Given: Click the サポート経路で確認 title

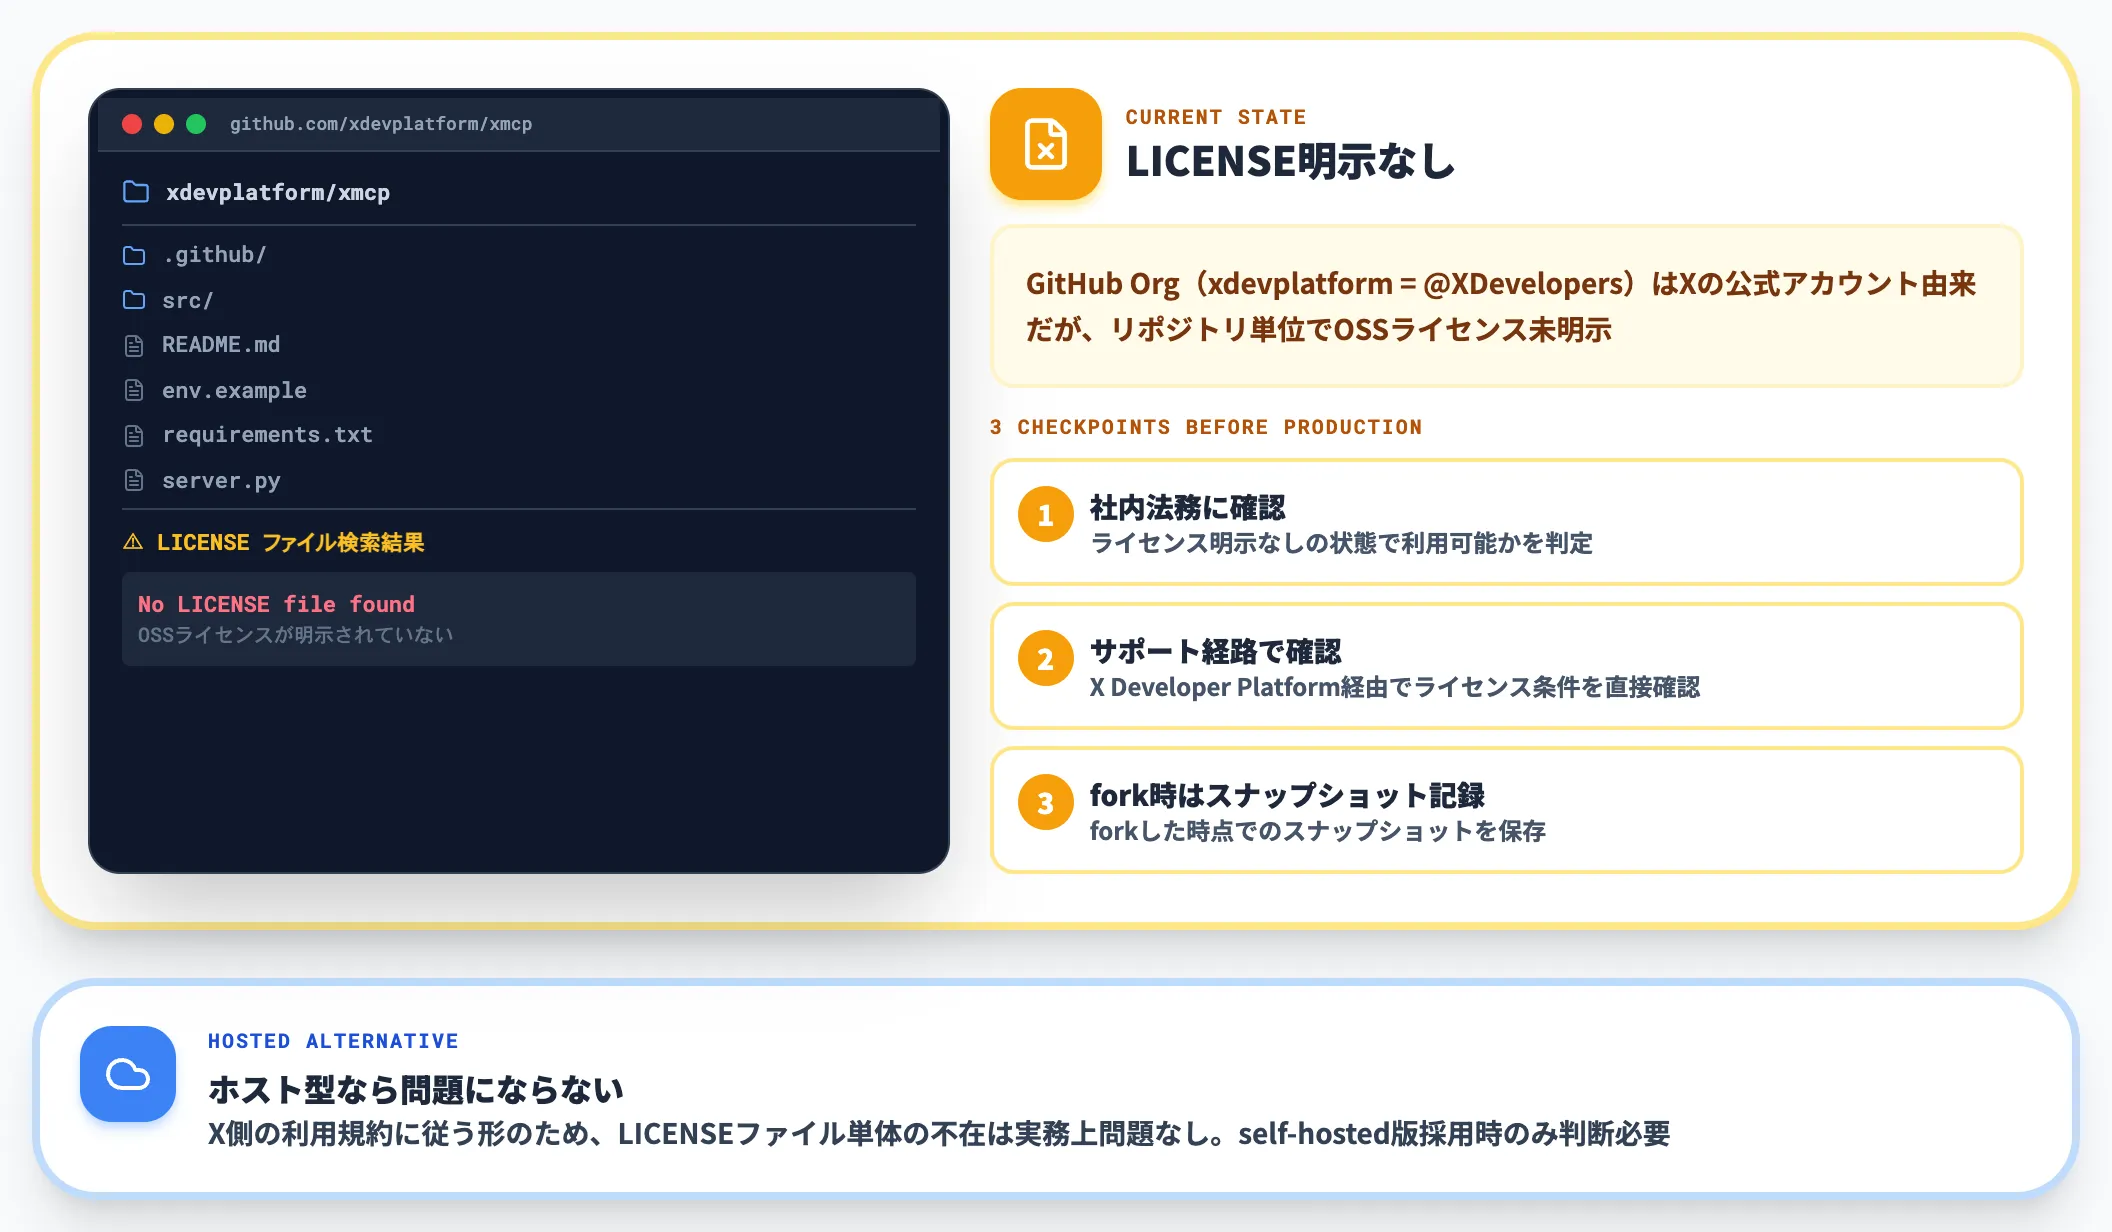Looking at the screenshot, I should [x=1216, y=652].
